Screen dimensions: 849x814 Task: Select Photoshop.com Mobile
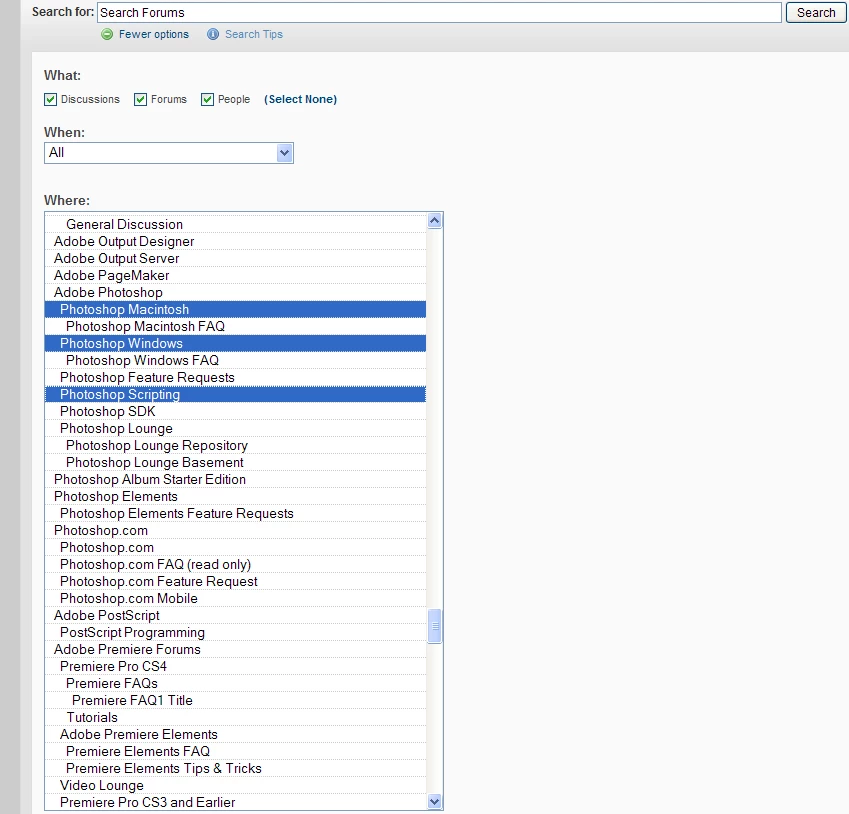coord(236,598)
